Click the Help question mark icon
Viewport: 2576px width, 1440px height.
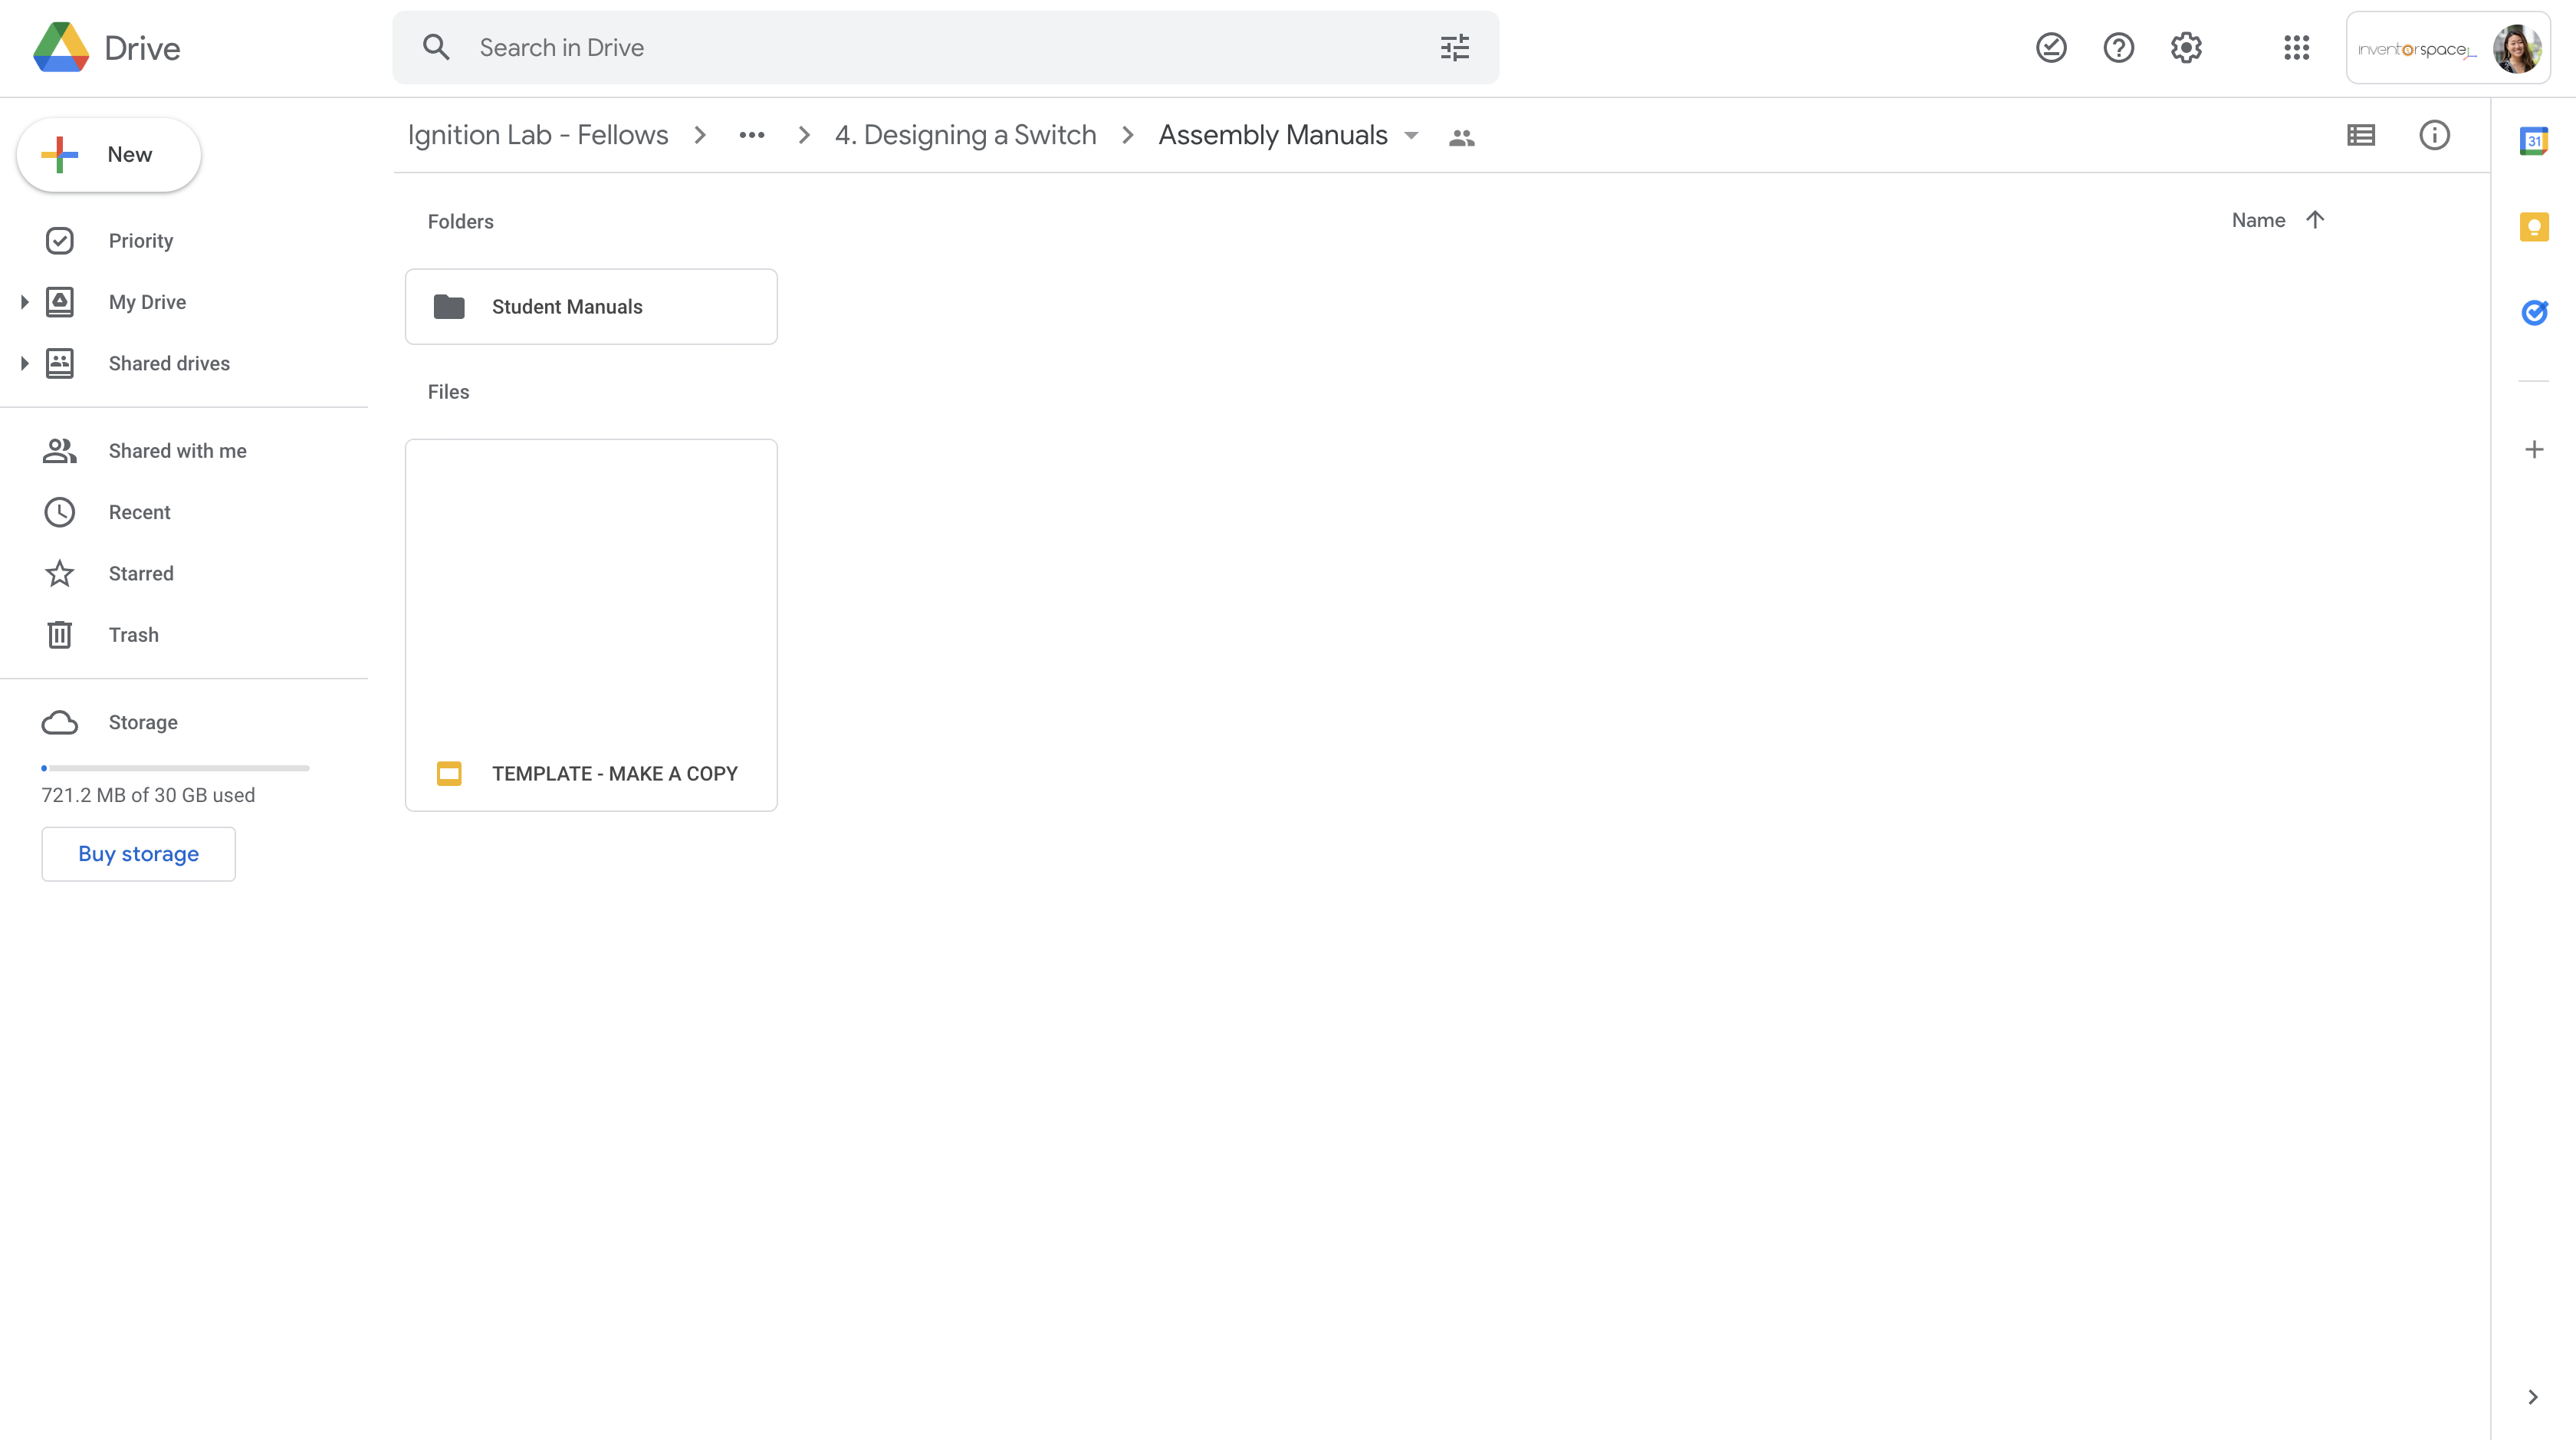(2118, 48)
